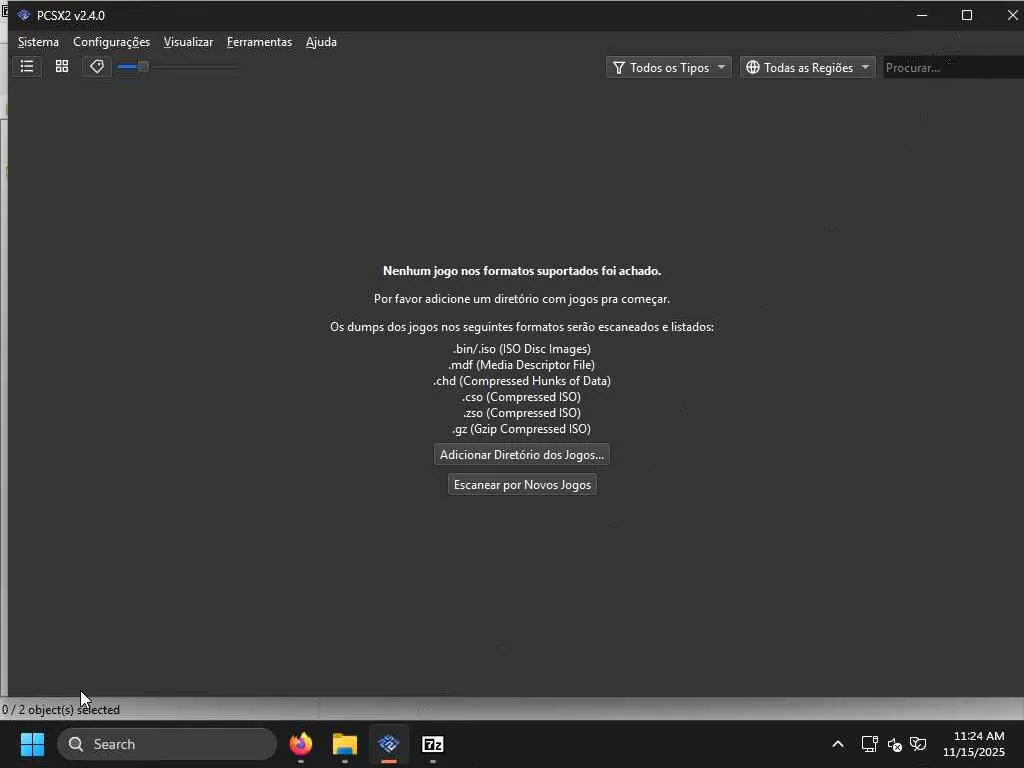1024x768 pixels.
Task: Click 'Nenhum jogo nos formatos suportados foi achado.' text
Action: (522, 271)
